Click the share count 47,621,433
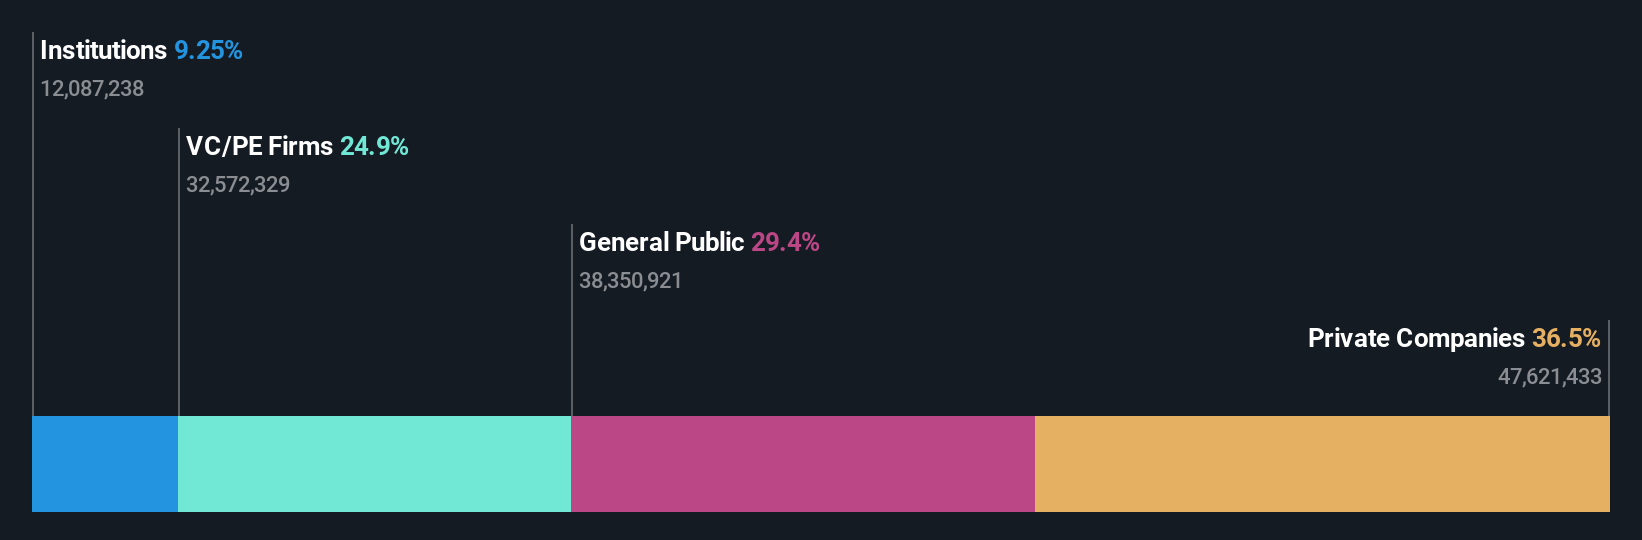Screen dimensions: 1642x540 [1549, 377]
